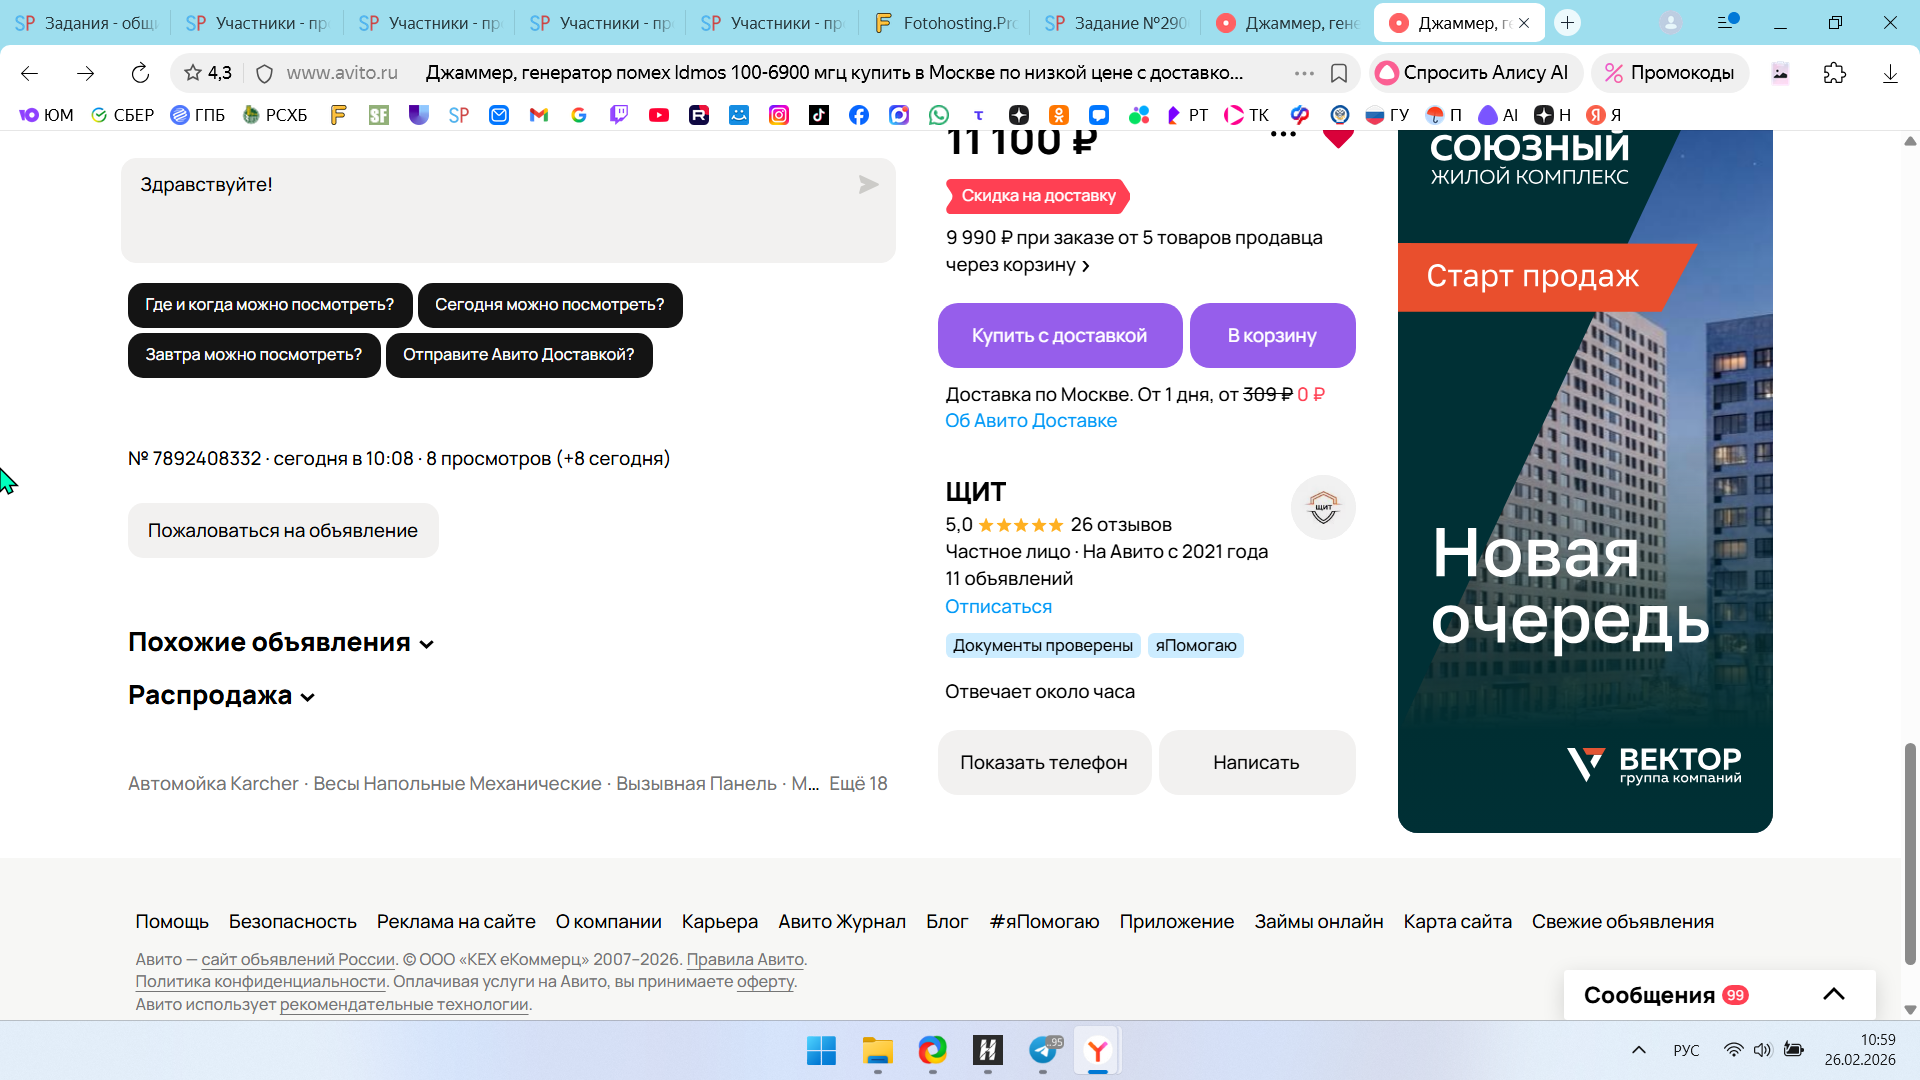Expand the Распродажа section
Screen dimensions: 1920x1080
pos(222,695)
